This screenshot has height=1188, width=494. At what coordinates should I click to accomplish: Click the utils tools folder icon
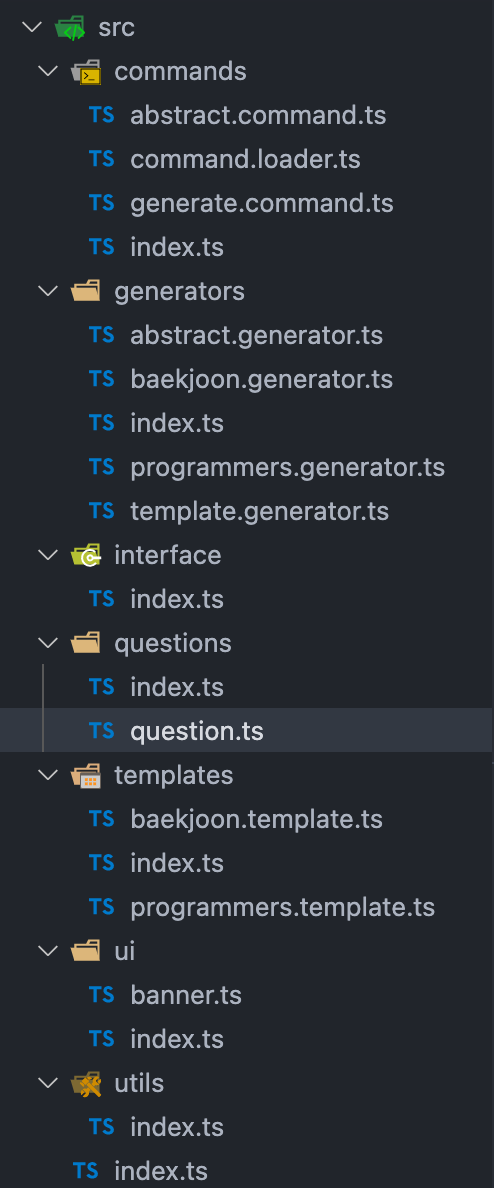[x=86, y=1083]
